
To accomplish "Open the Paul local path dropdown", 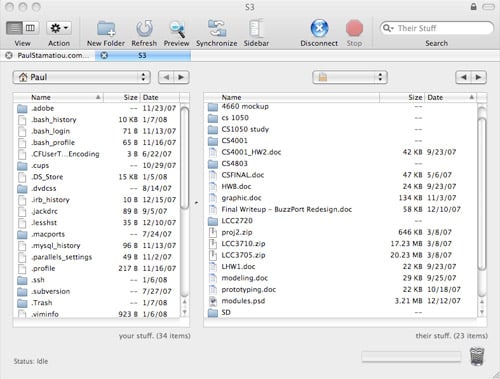I will 82,77.
